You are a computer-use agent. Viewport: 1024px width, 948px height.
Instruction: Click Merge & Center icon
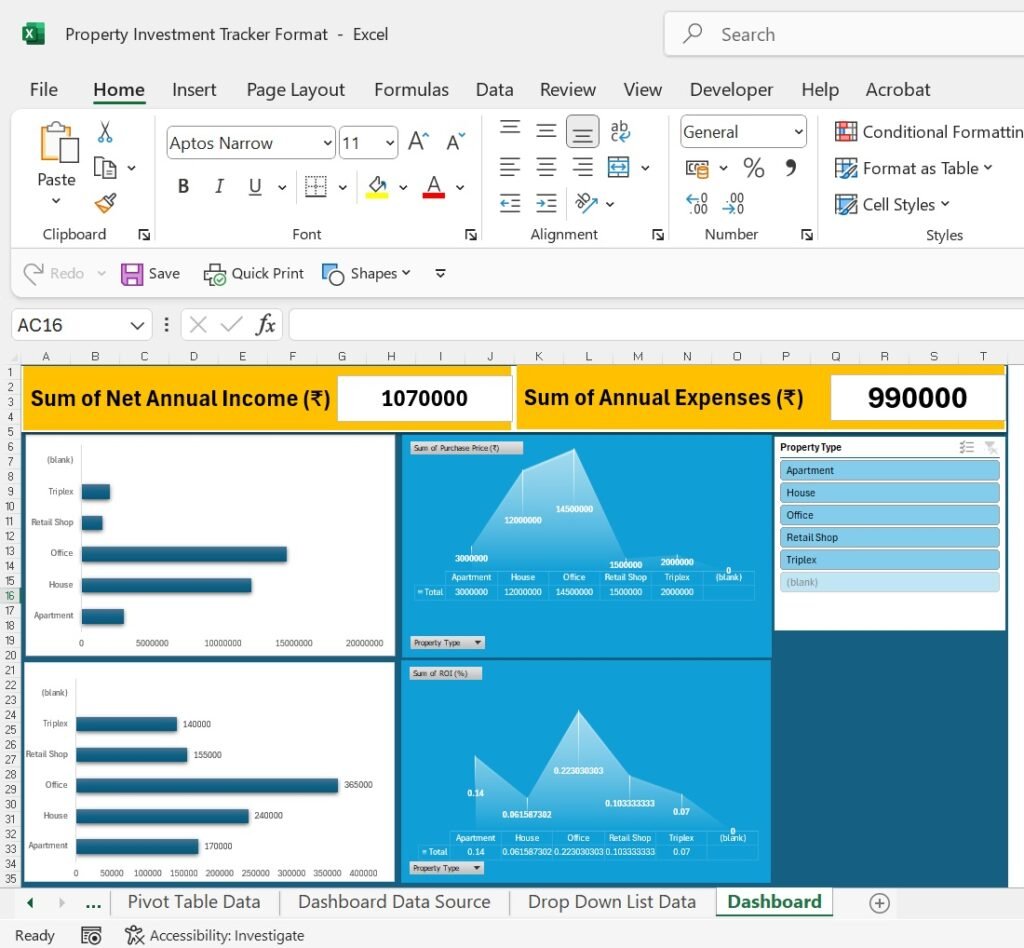click(618, 168)
